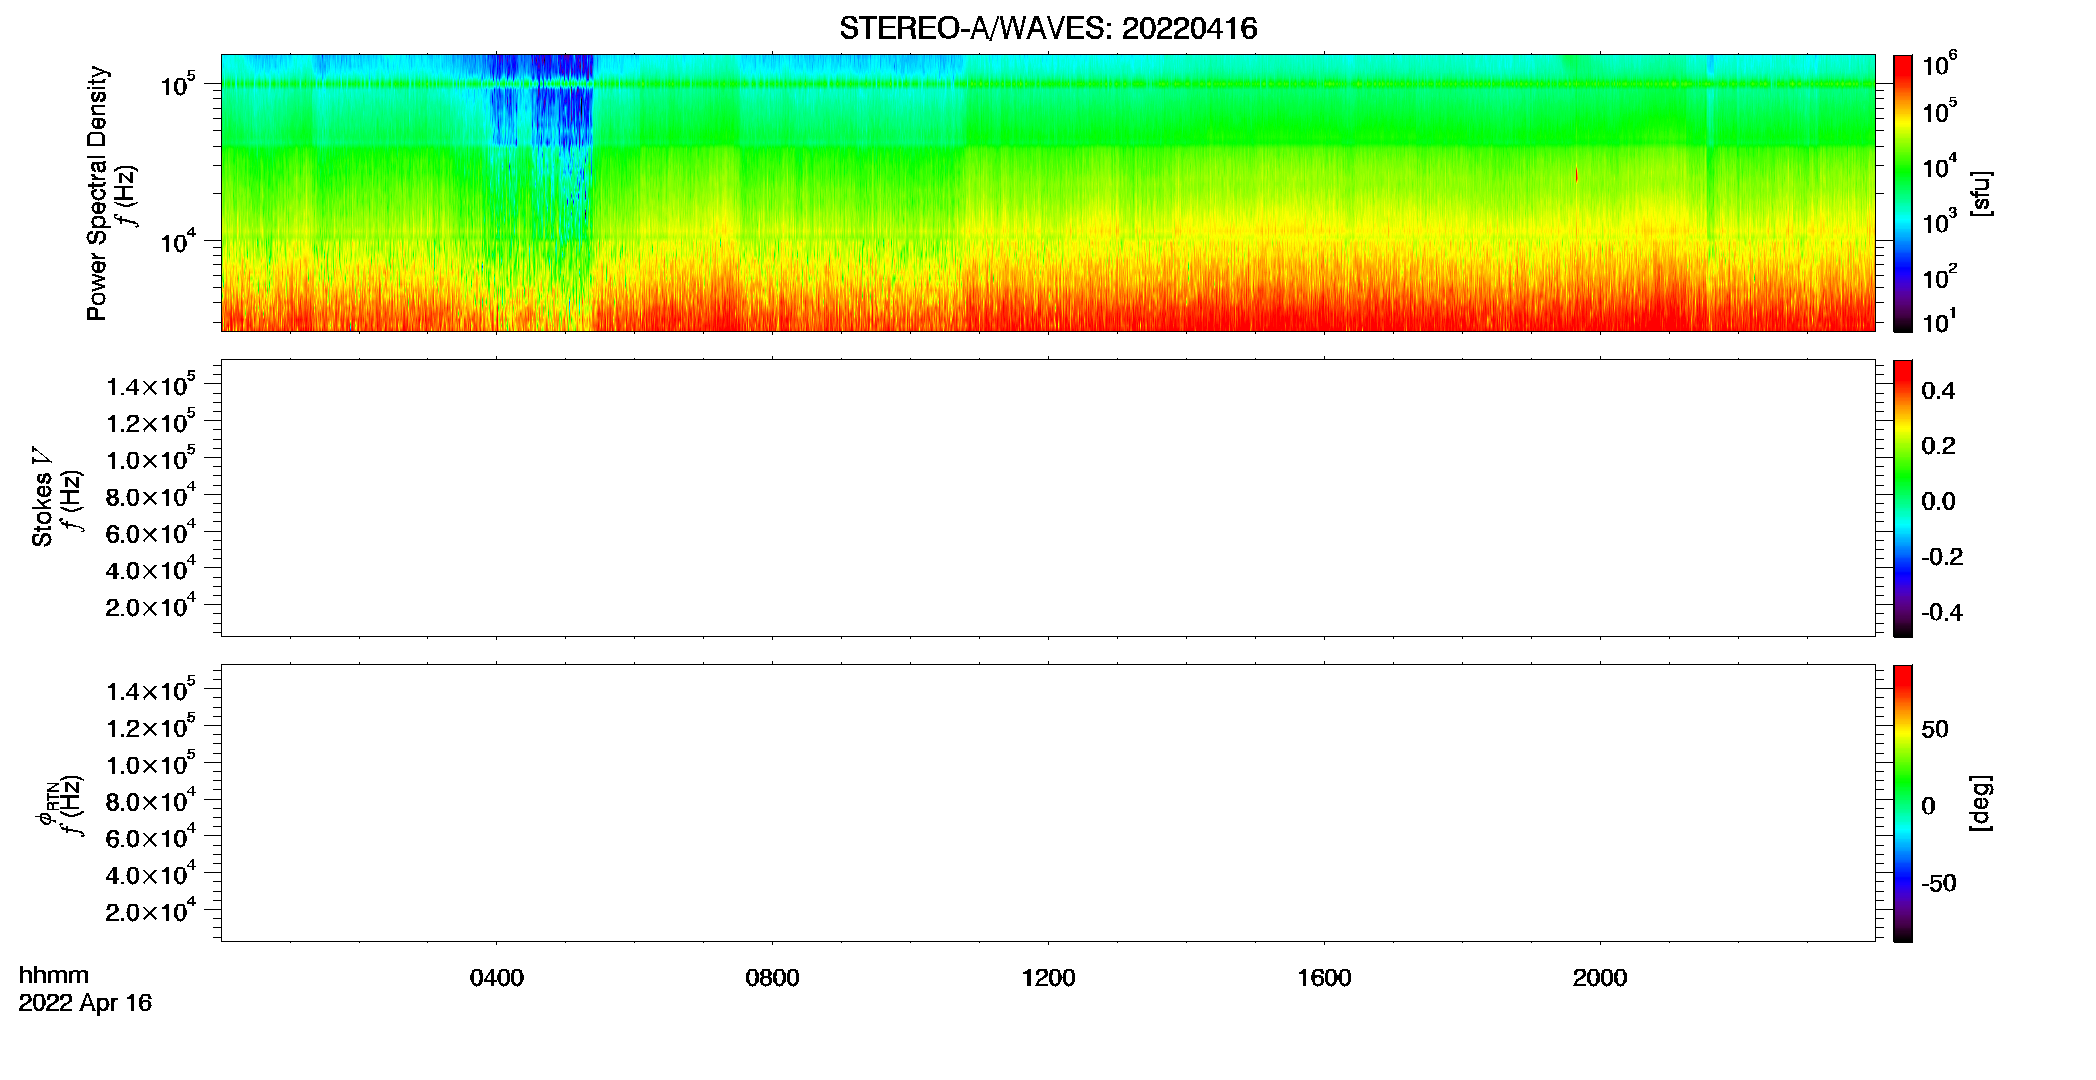Click the 2.0×10^4 tick in phi panel
The height and width of the screenshot is (1080, 2096).
coord(150,911)
